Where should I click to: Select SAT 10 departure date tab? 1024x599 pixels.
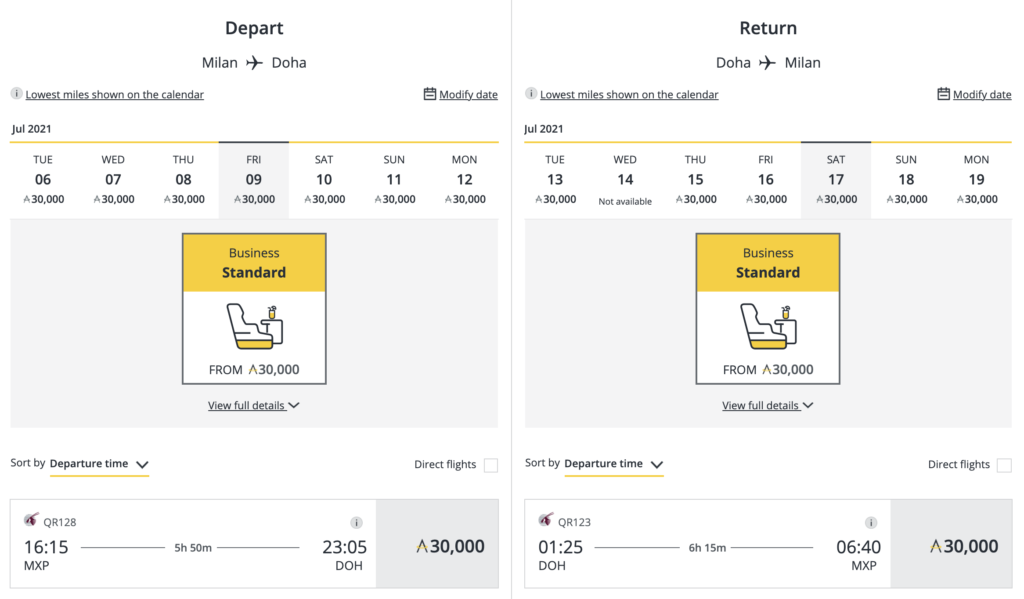pyautogui.click(x=324, y=180)
